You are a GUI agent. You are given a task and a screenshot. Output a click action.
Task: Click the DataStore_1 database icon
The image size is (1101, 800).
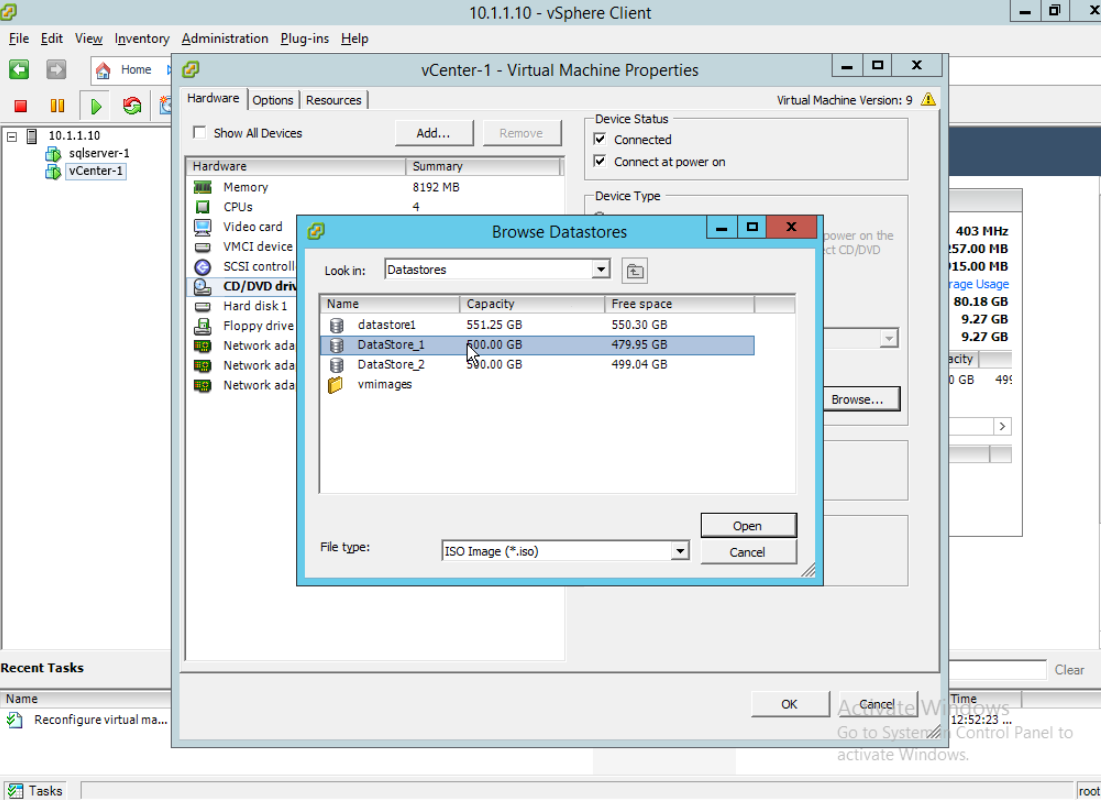(x=337, y=345)
